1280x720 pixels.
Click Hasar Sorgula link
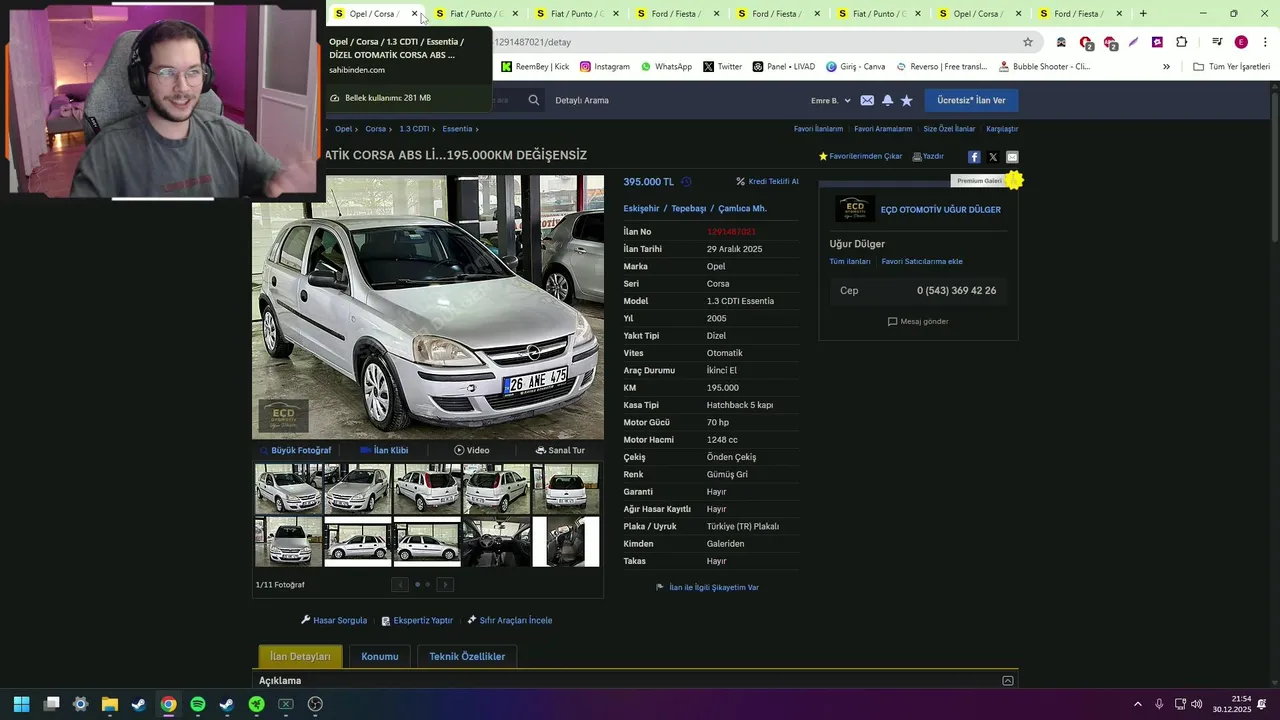coord(334,621)
